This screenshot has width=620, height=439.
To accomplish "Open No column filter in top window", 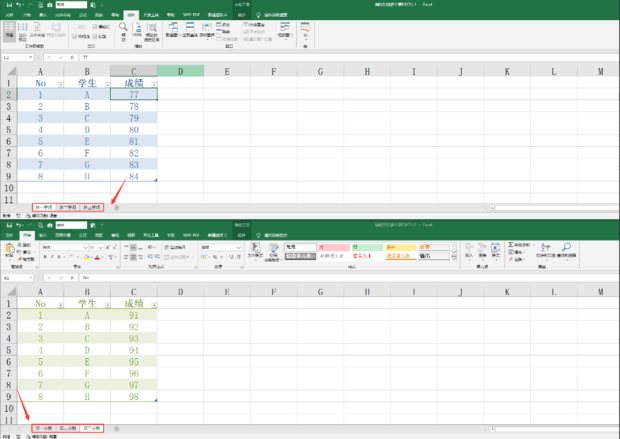I will tap(61, 85).
